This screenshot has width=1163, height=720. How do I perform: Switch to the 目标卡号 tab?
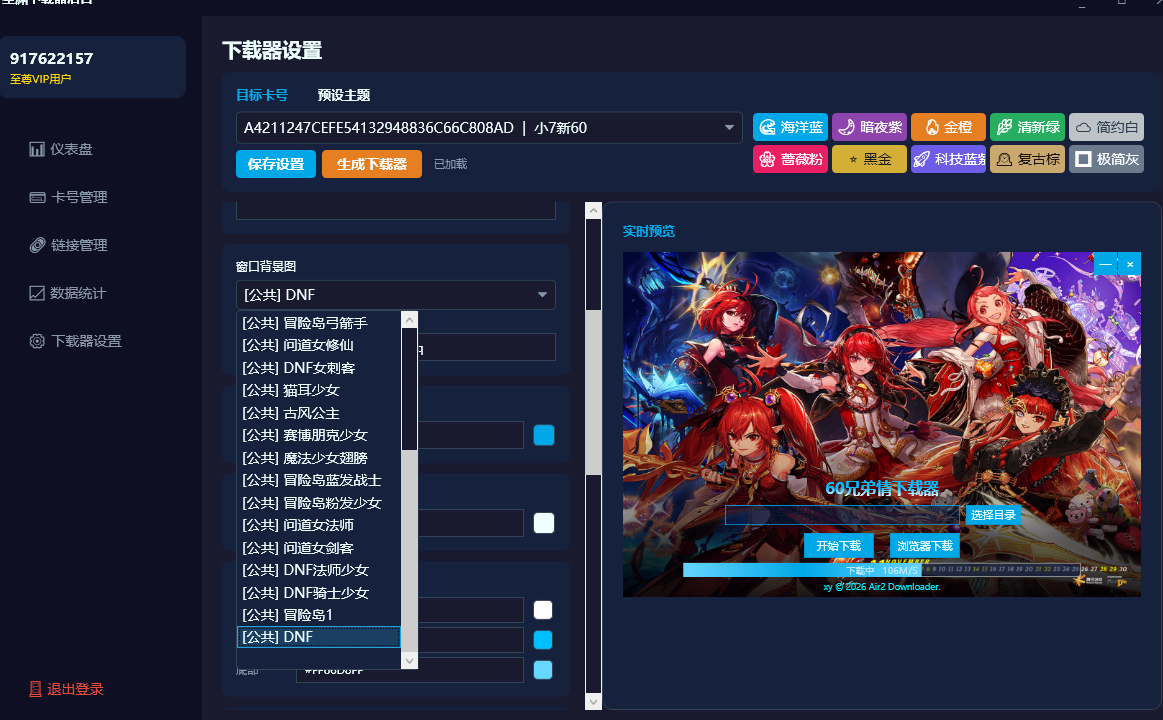pos(262,95)
